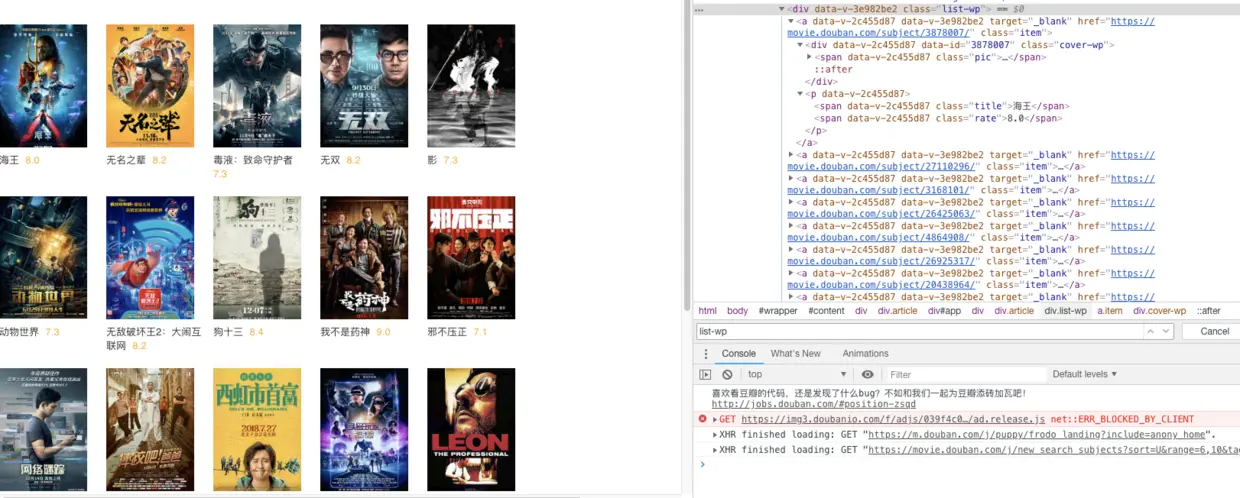Open the 无双 movie poster
The width and height of the screenshot is (1240, 498).
tap(364, 86)
